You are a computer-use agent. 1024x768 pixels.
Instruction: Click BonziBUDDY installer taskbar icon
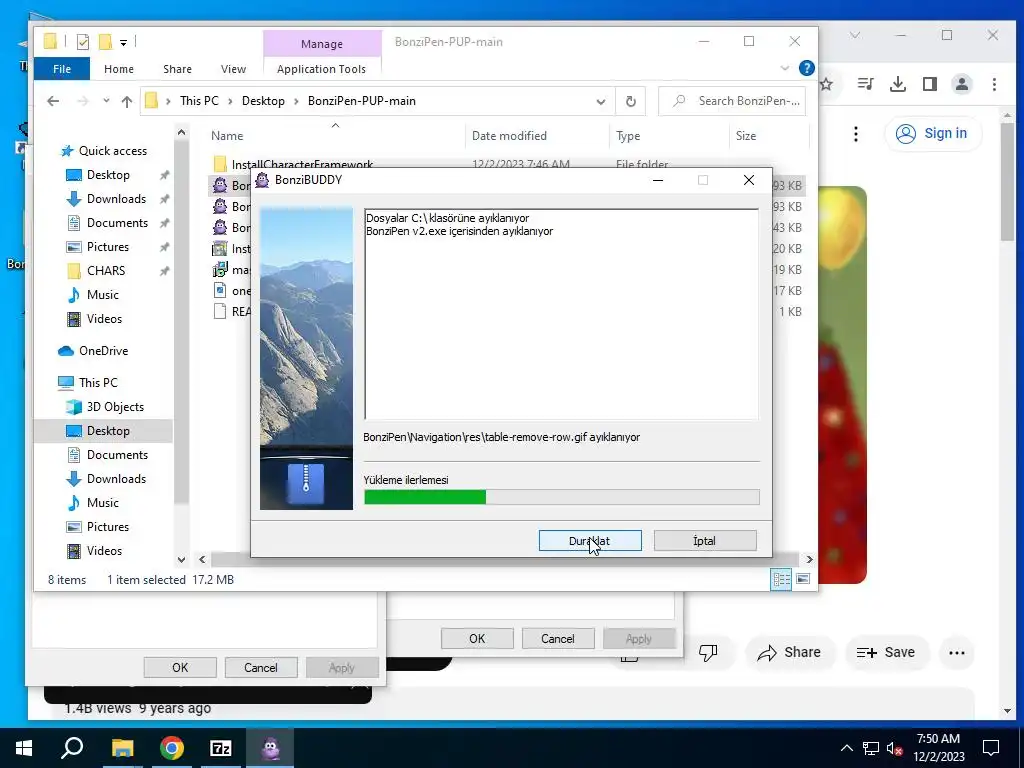pos(270,748)
